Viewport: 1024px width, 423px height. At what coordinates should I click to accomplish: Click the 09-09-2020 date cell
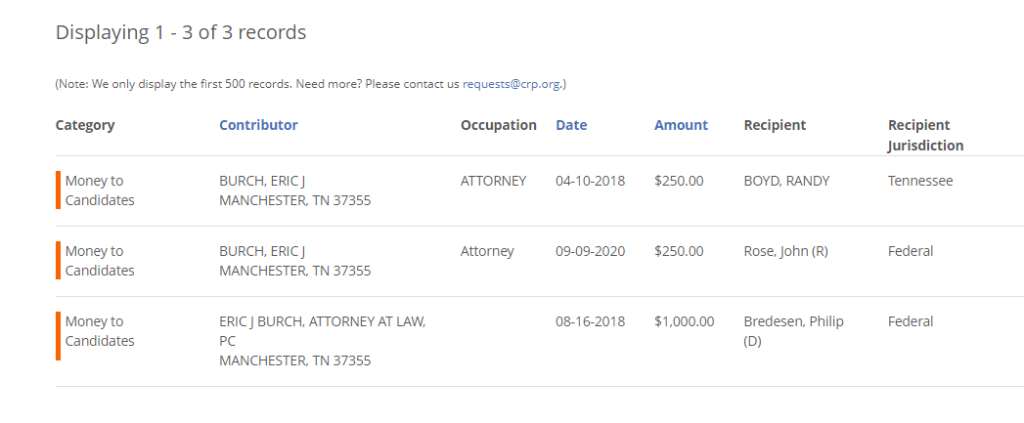coord(590,251)
